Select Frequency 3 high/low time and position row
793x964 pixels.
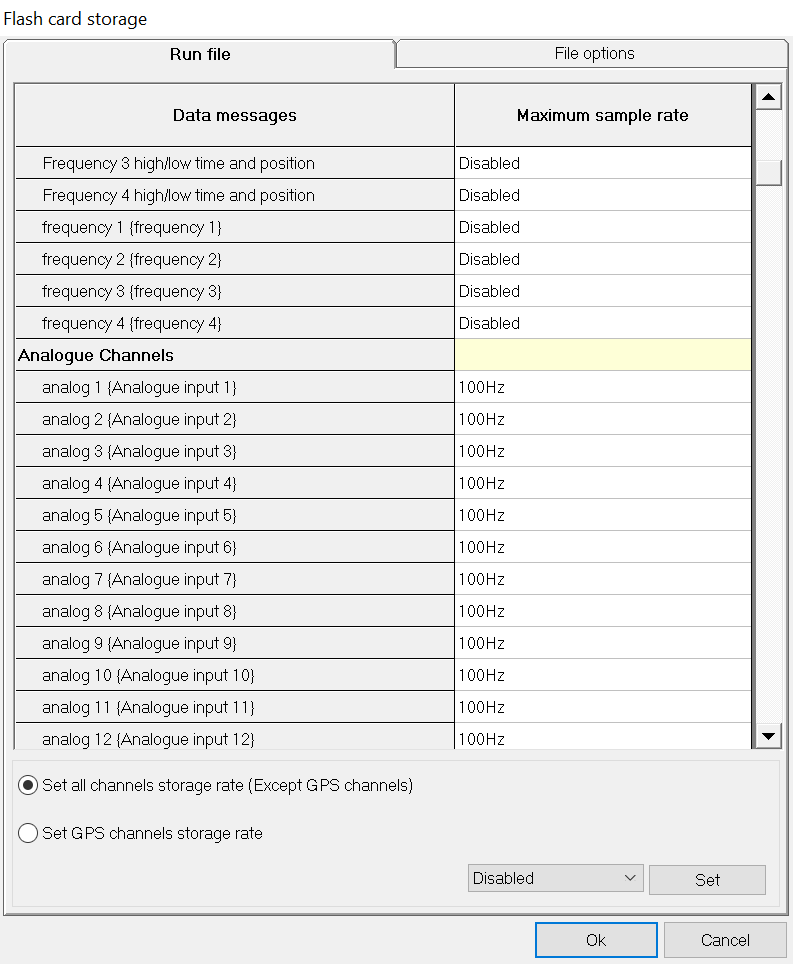tap(234, 163)
